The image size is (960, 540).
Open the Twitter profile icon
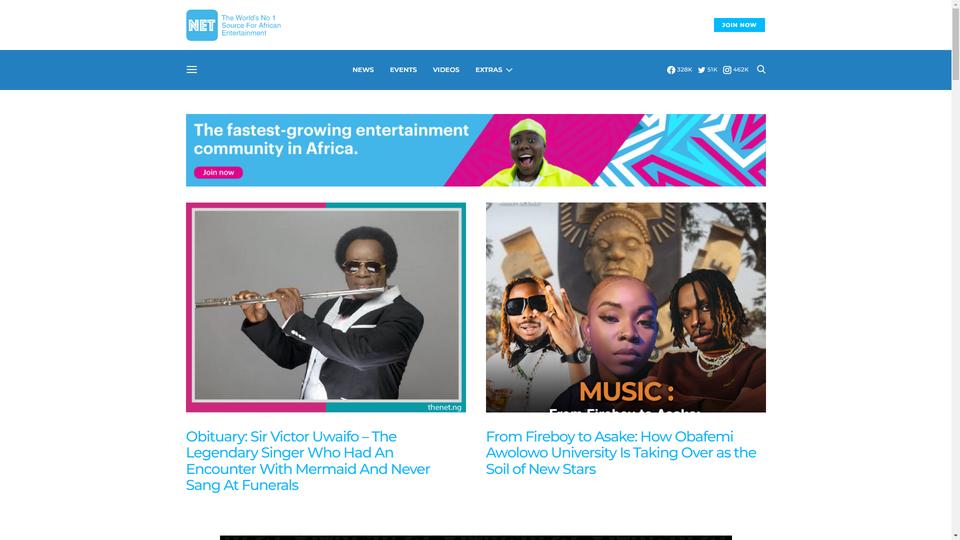702,70
